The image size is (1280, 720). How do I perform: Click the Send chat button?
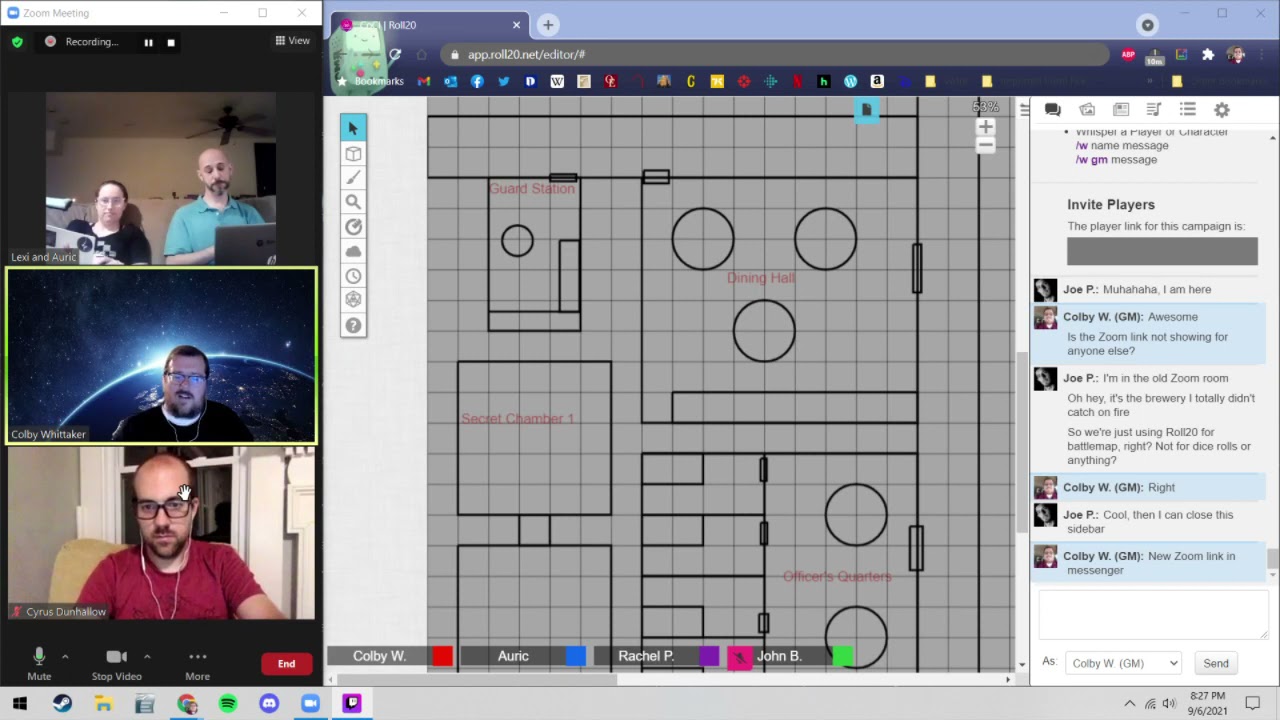click(1216, 663)
